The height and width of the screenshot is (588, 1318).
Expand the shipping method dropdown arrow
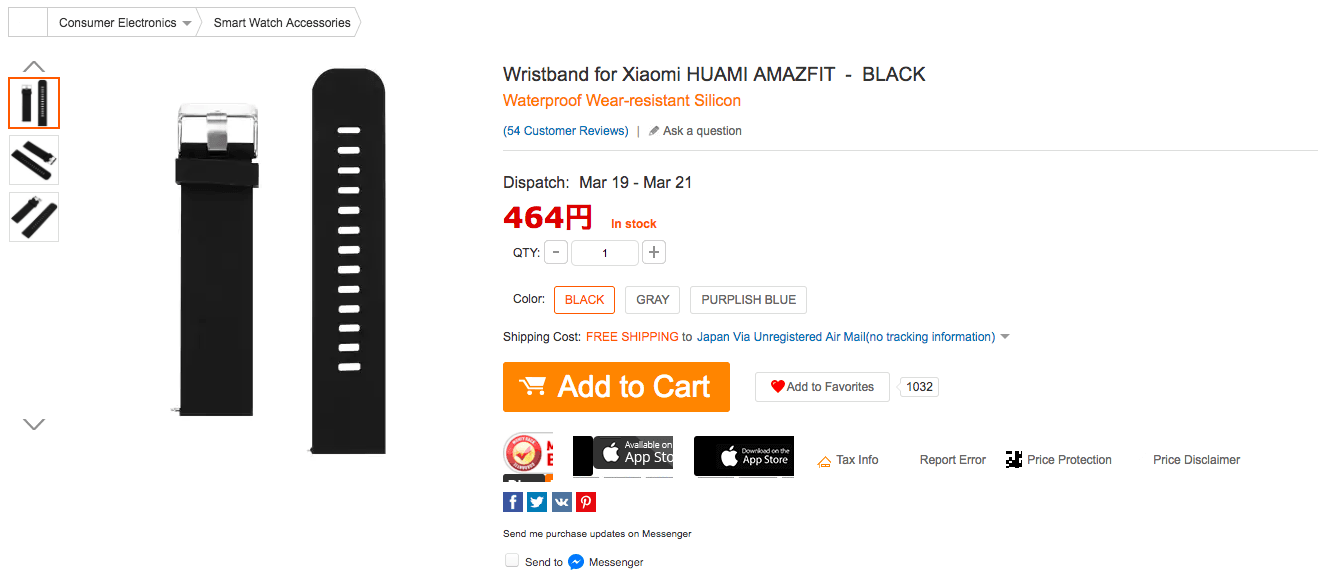pyautogui.click(x=1005, y=337)
